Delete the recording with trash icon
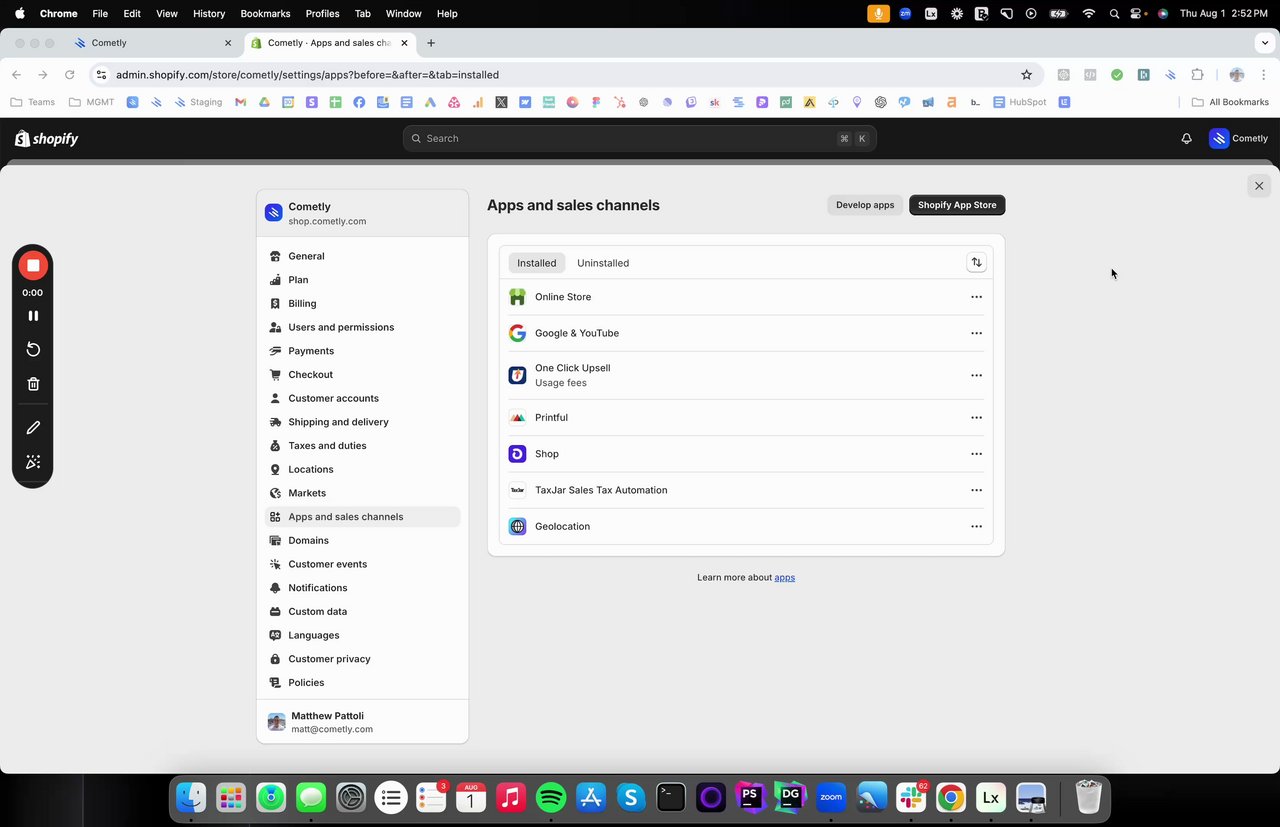This screenshot has height=827, width=1280. click(x=33, y=384)
